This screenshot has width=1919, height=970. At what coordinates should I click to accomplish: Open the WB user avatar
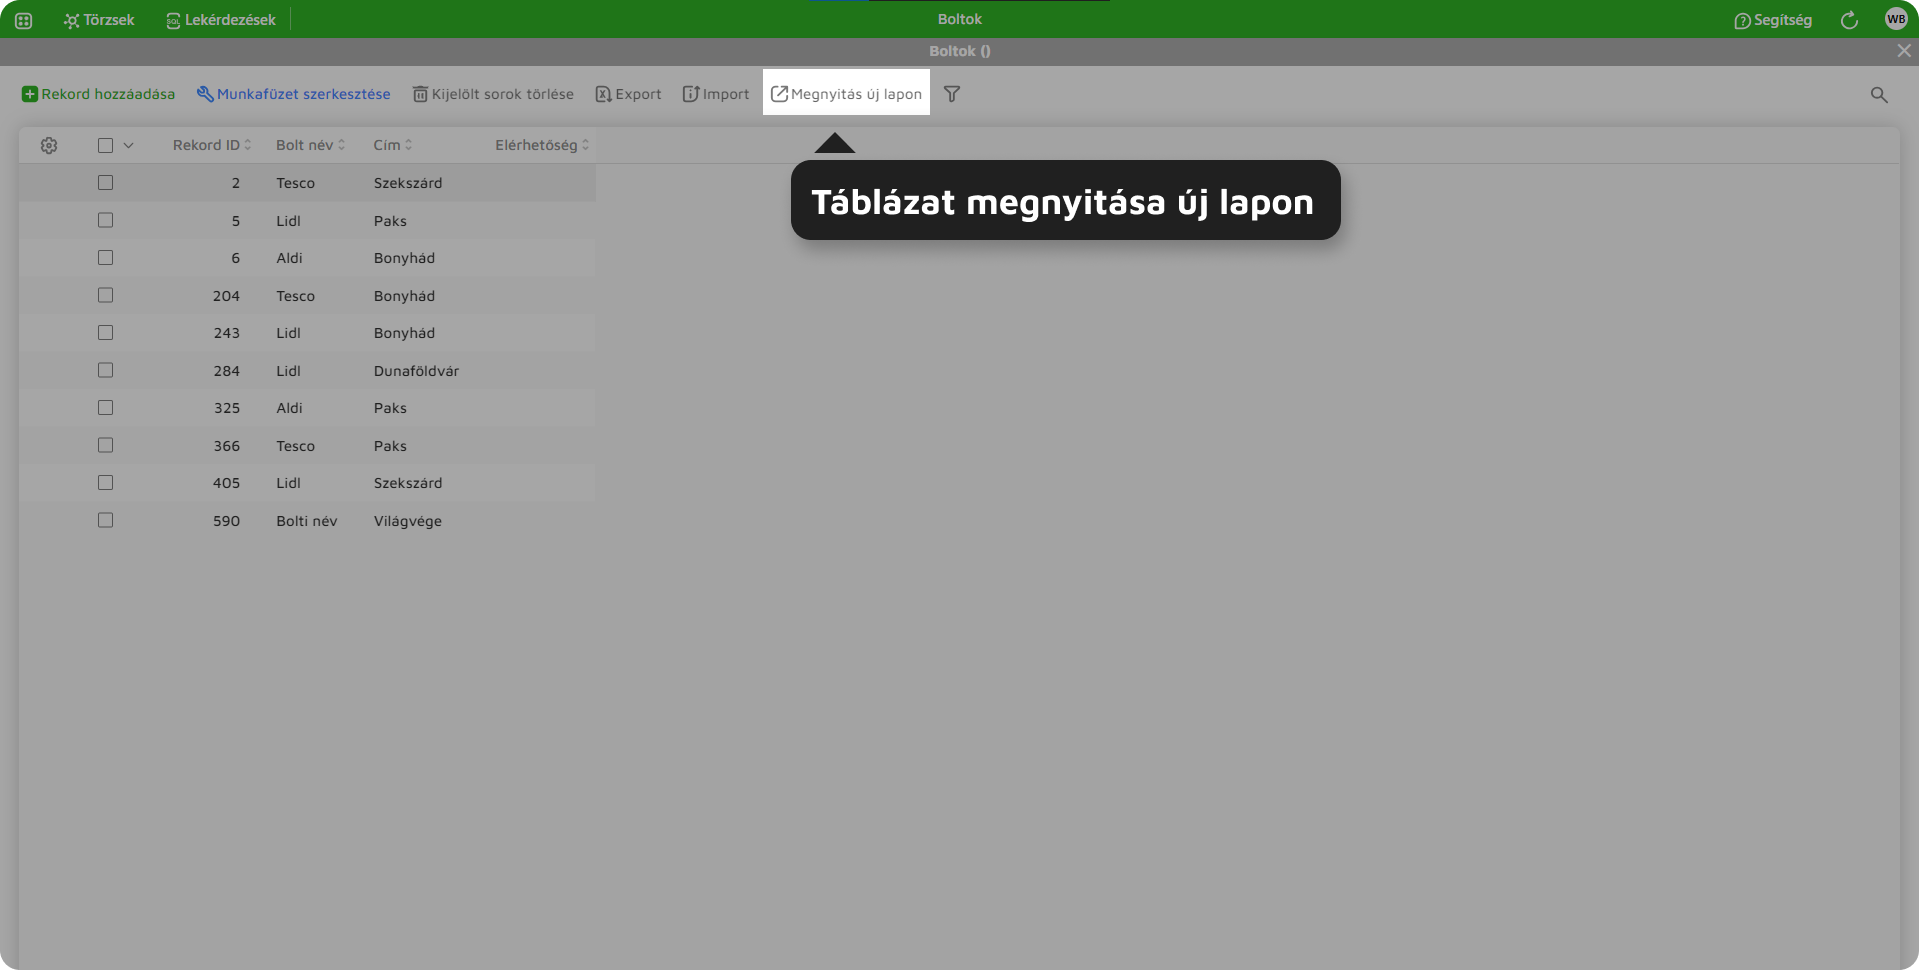1896,19
